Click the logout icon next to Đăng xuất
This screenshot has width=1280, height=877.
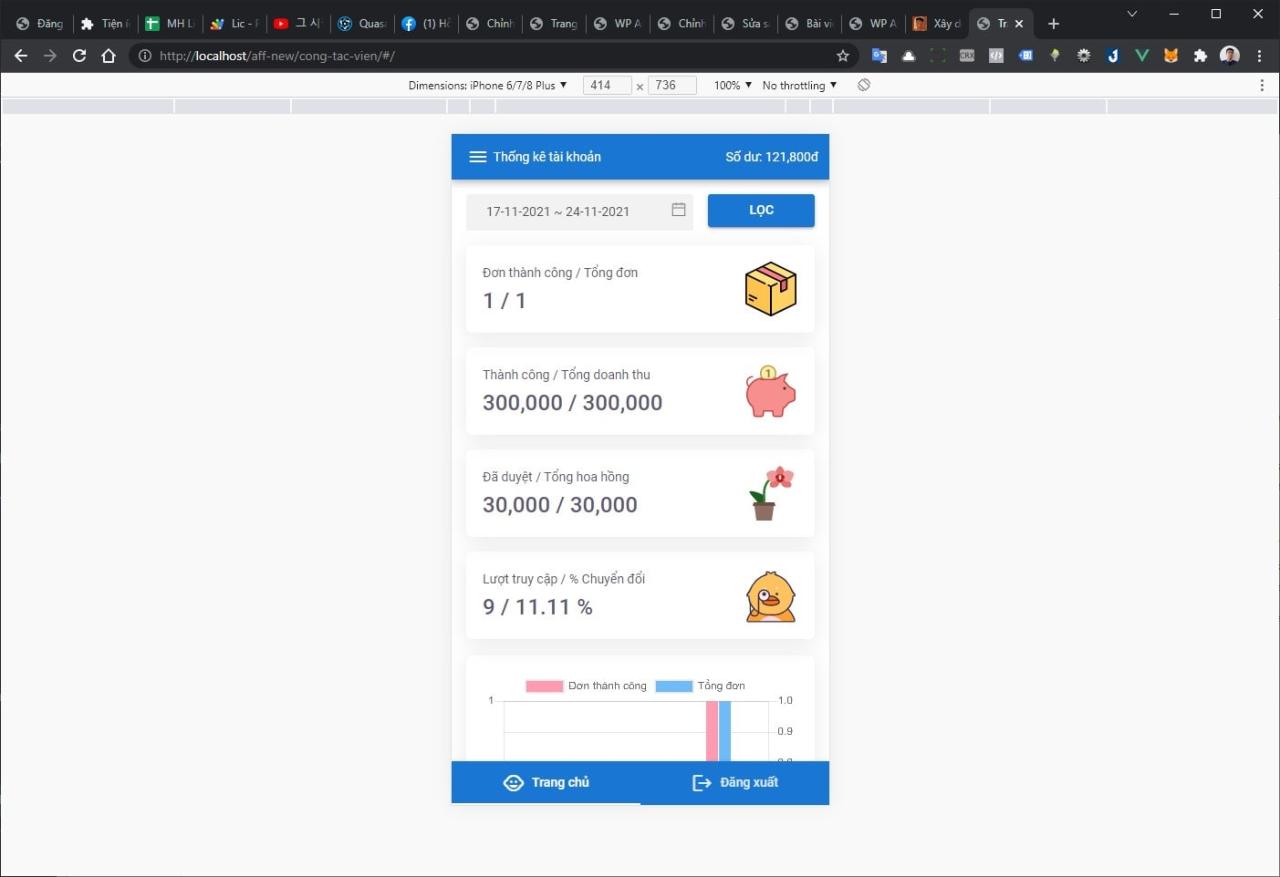tap(701, 782)
